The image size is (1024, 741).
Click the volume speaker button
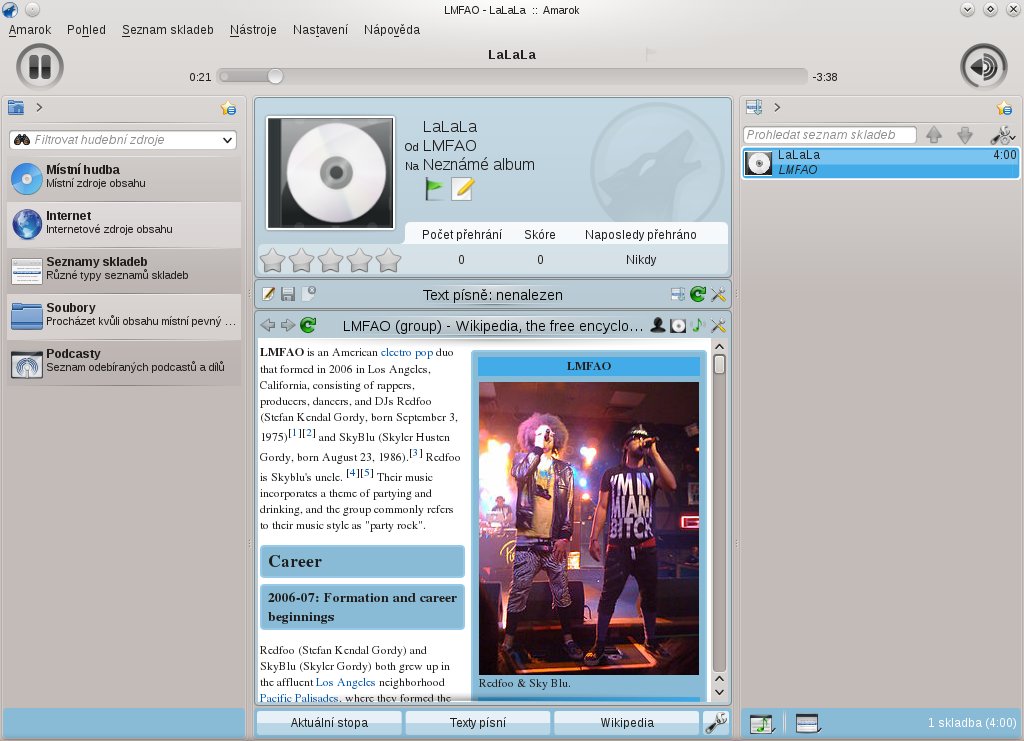[x=984, y=67]
